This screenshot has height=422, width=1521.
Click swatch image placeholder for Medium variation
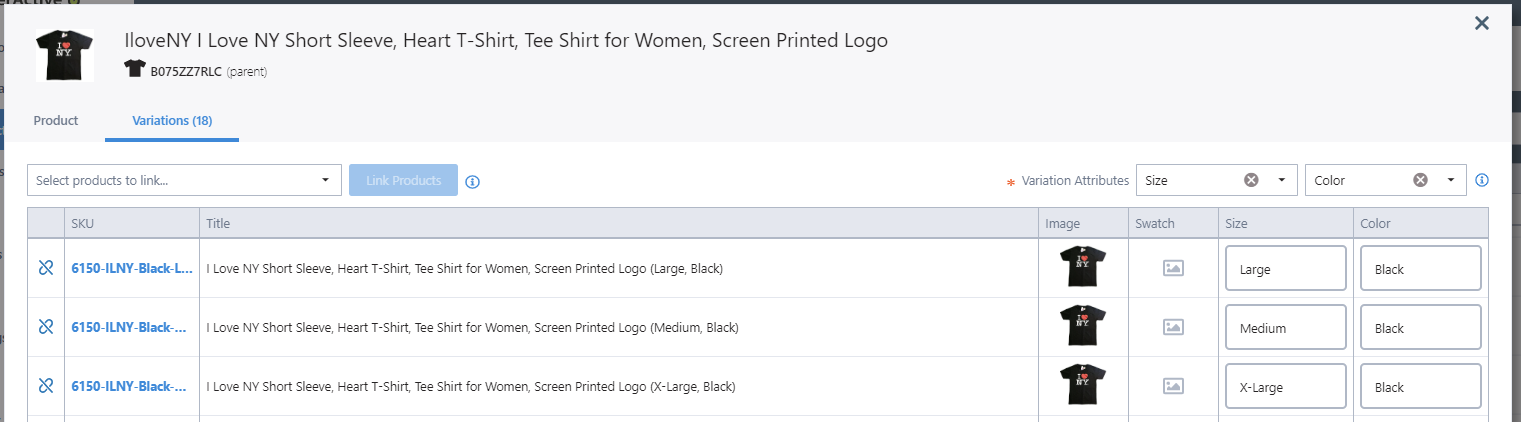pyautogui.click(x=1173, y=327)
